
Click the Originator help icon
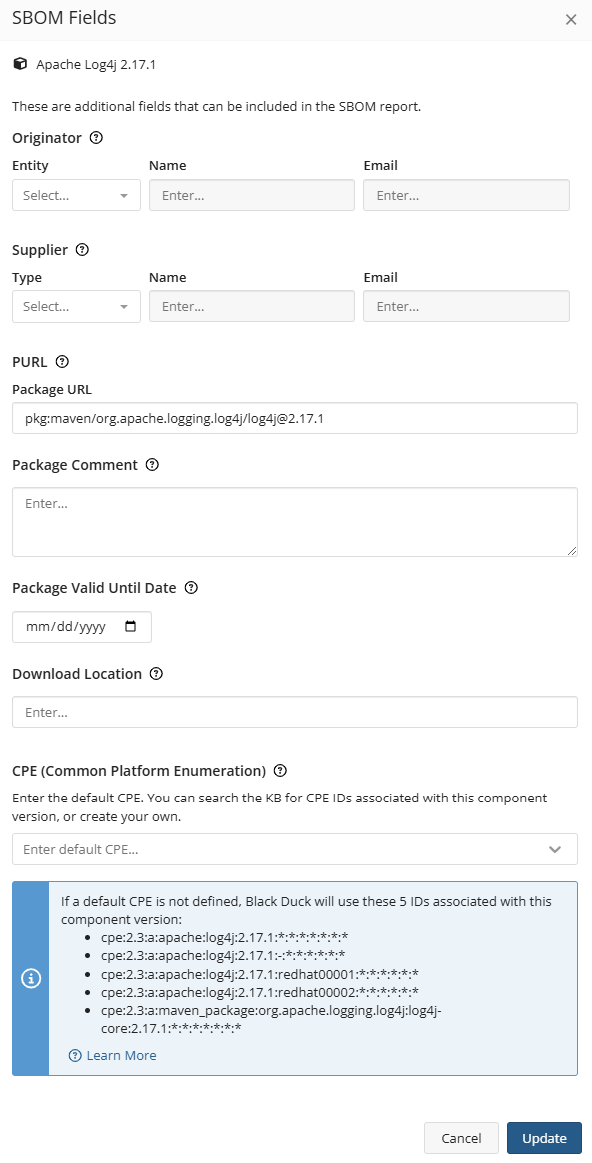96,137
